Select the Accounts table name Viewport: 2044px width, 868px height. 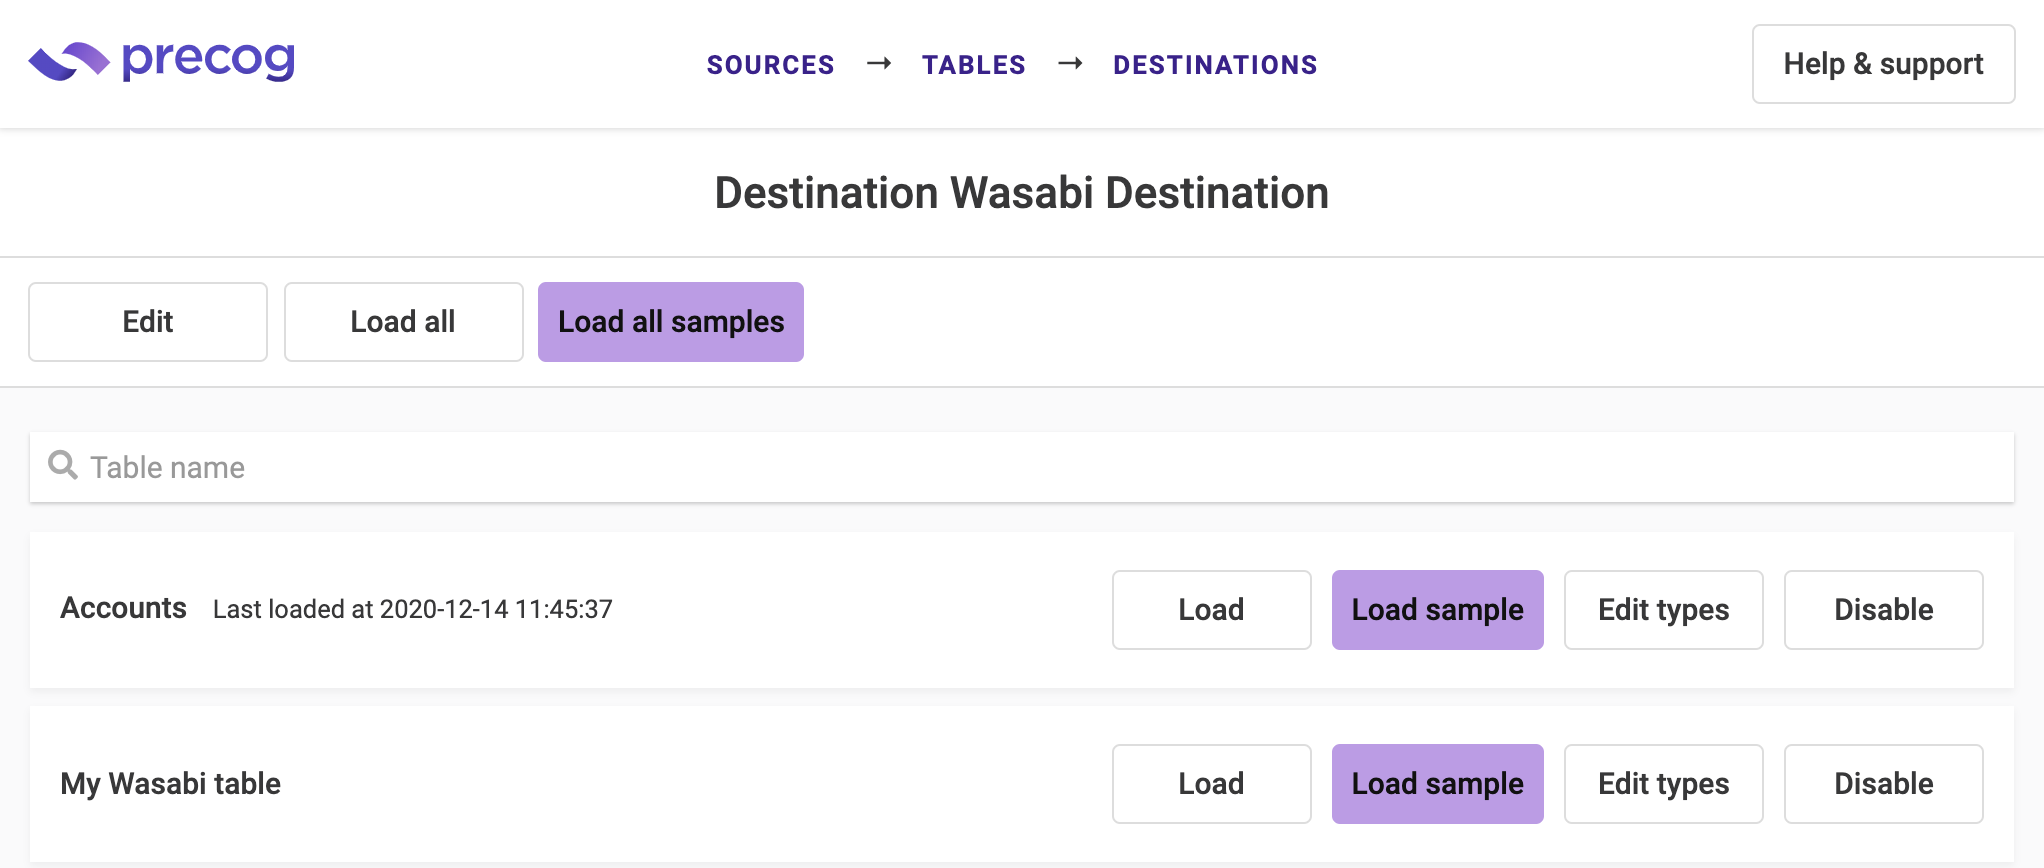[123, 608]
